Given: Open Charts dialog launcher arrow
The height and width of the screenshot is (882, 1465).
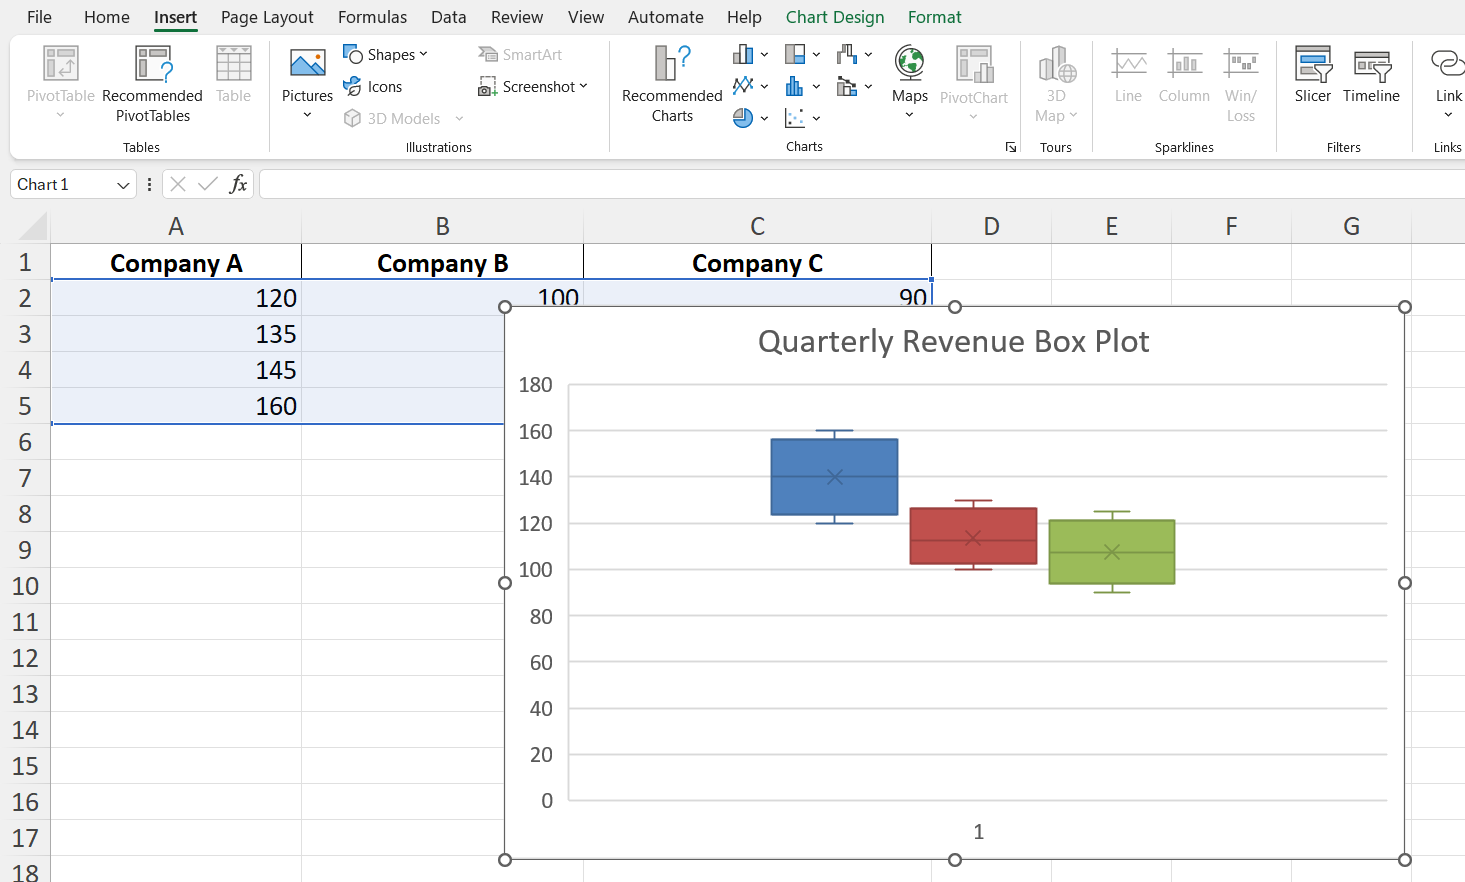Looking at the screenshot, I should [1011, 147].
